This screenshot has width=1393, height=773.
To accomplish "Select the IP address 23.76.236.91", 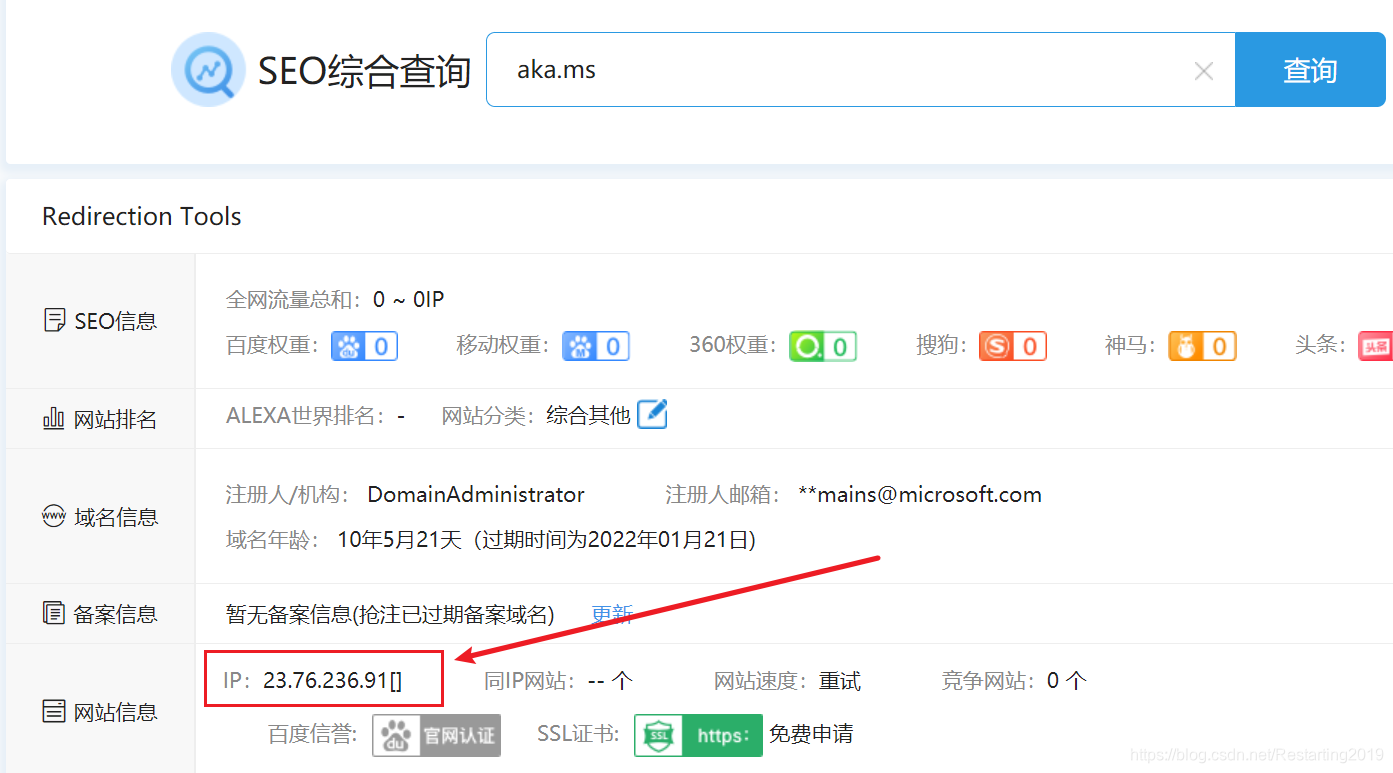I will pos(325,681).
